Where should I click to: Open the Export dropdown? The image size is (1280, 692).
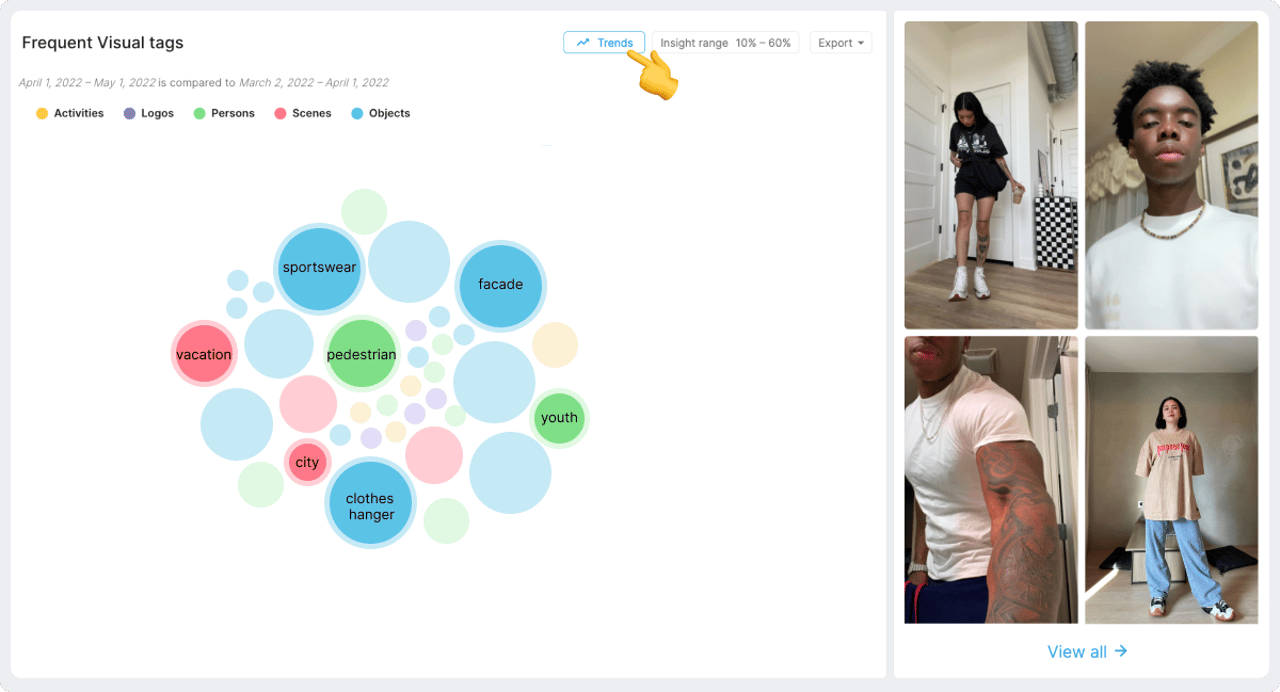pos(841,43)
